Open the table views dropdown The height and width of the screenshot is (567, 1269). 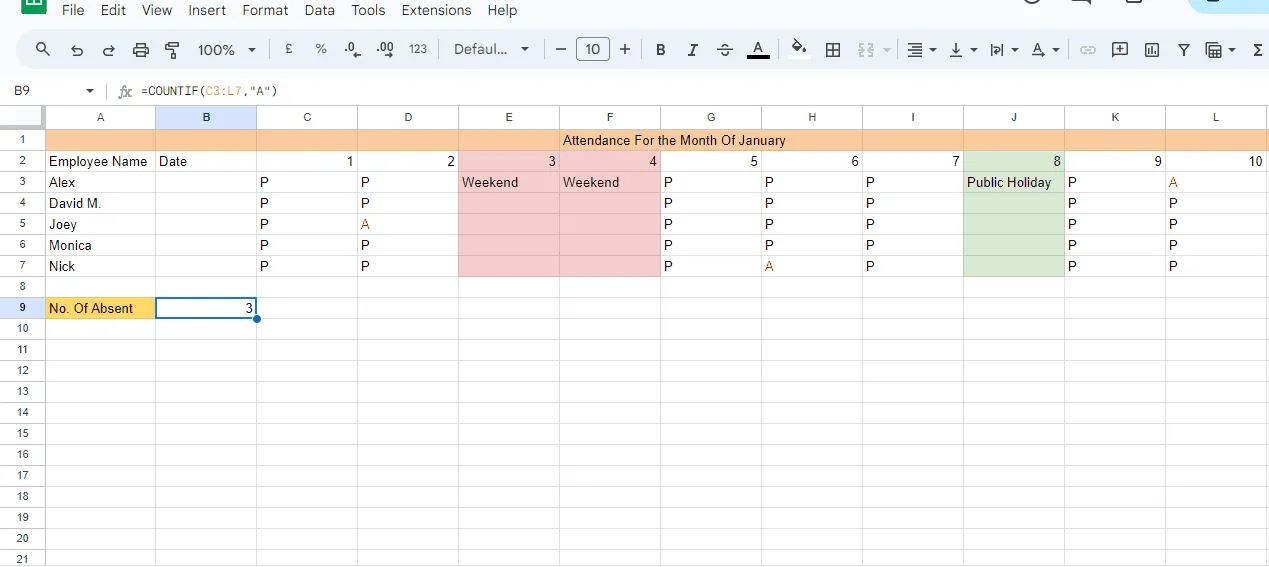1221,49
